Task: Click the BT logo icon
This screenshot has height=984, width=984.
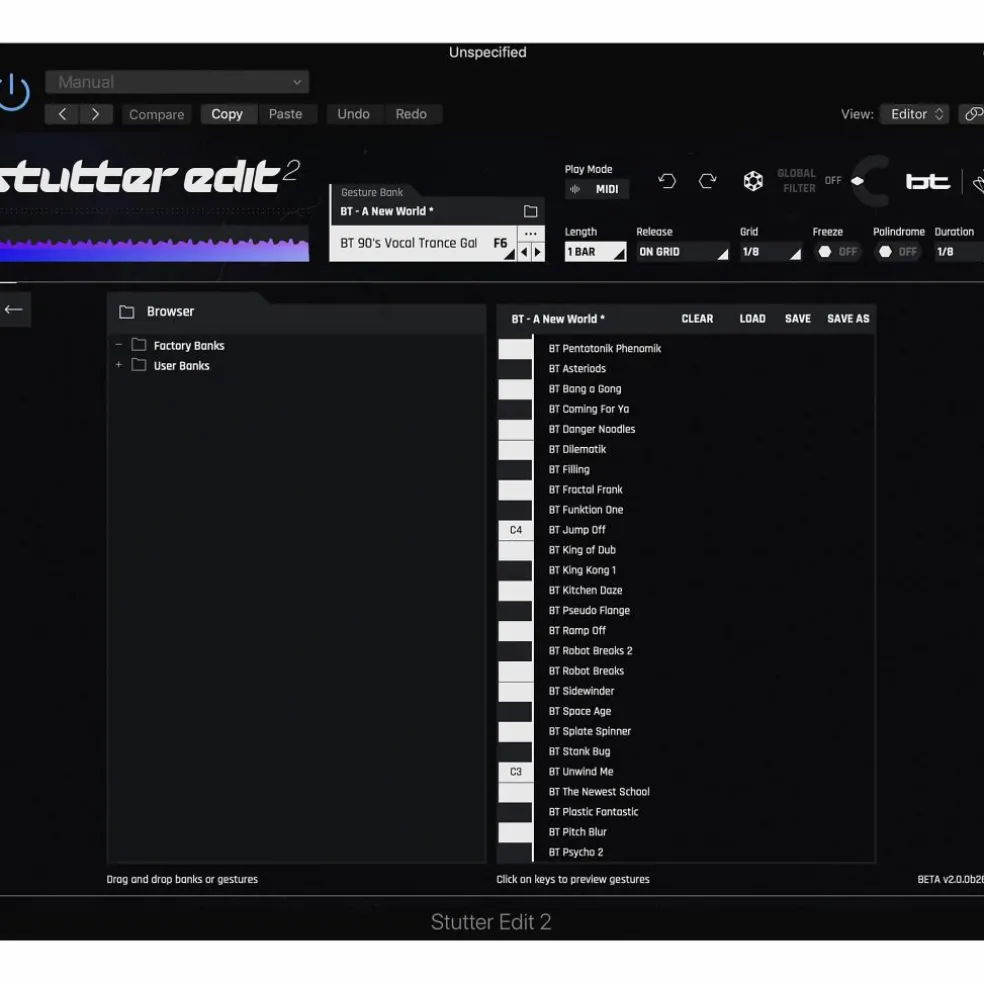Action: click(x=928, y=182)
